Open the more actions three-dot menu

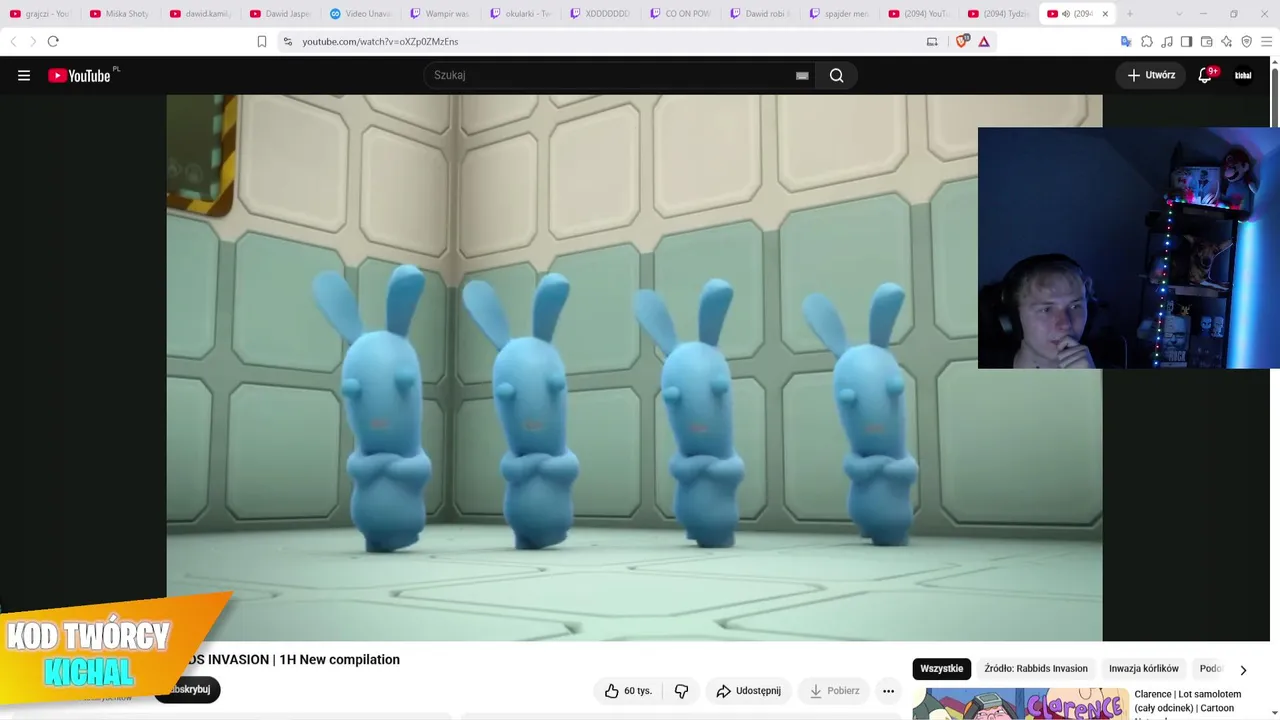click(888, 691)
